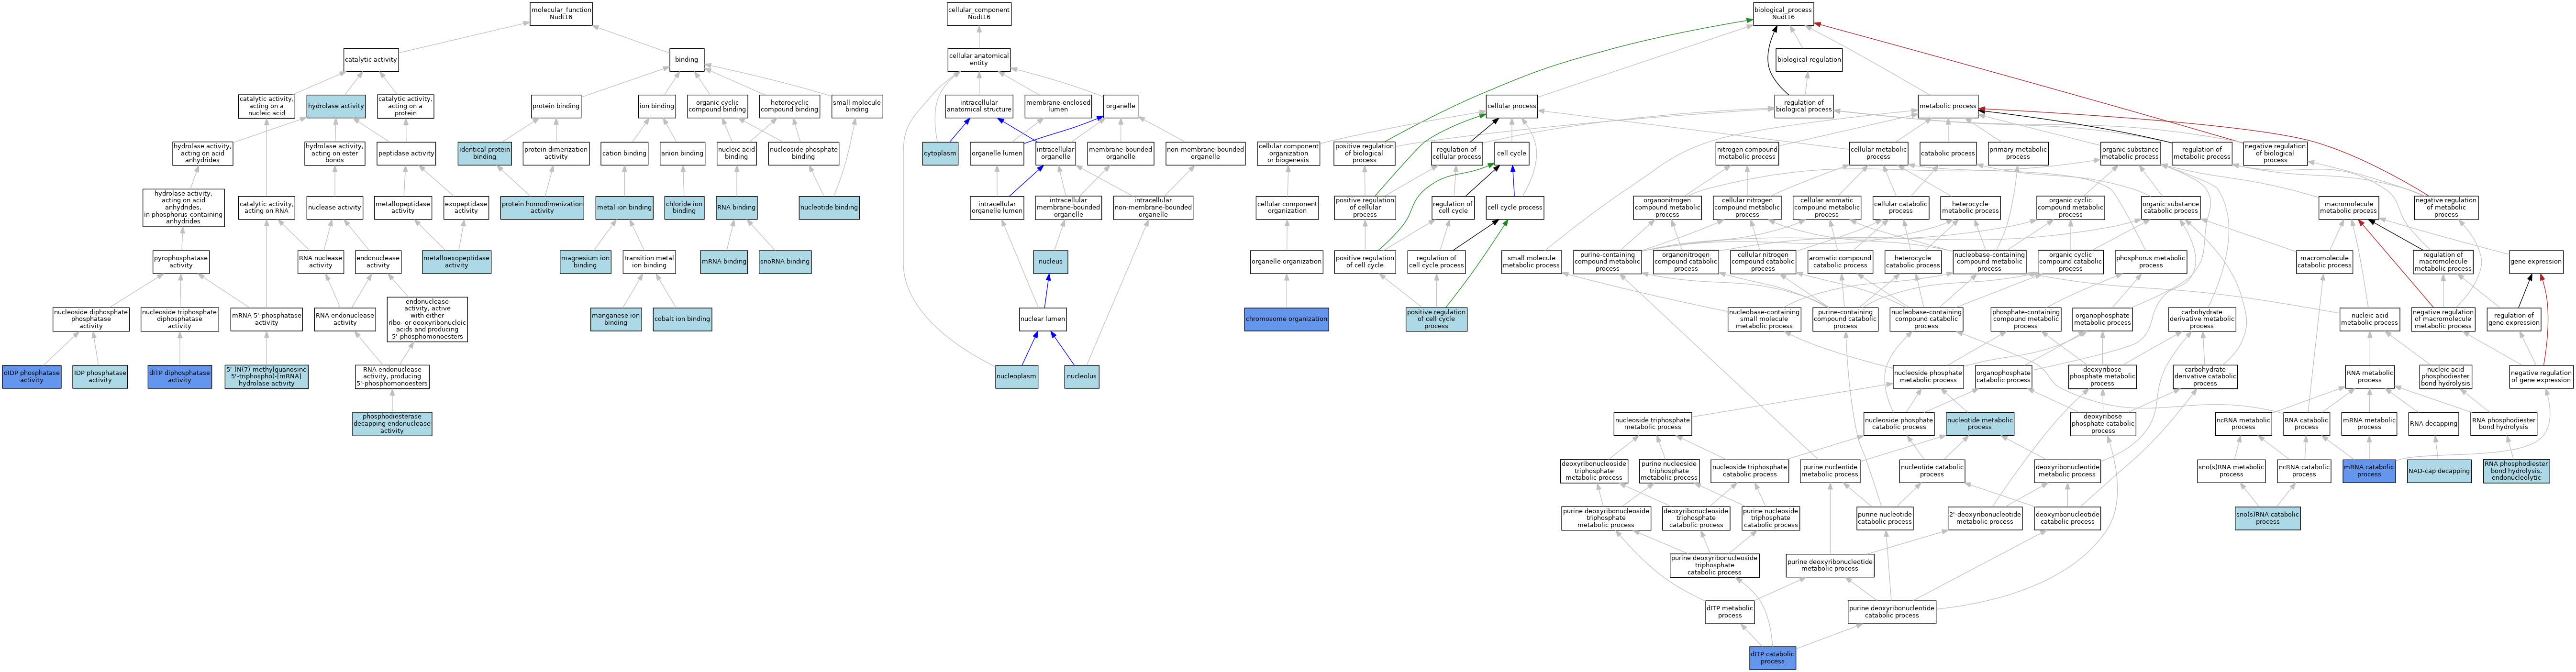
Task: Click negative regulation of gene expression node
Action: tap(2541, 377)
